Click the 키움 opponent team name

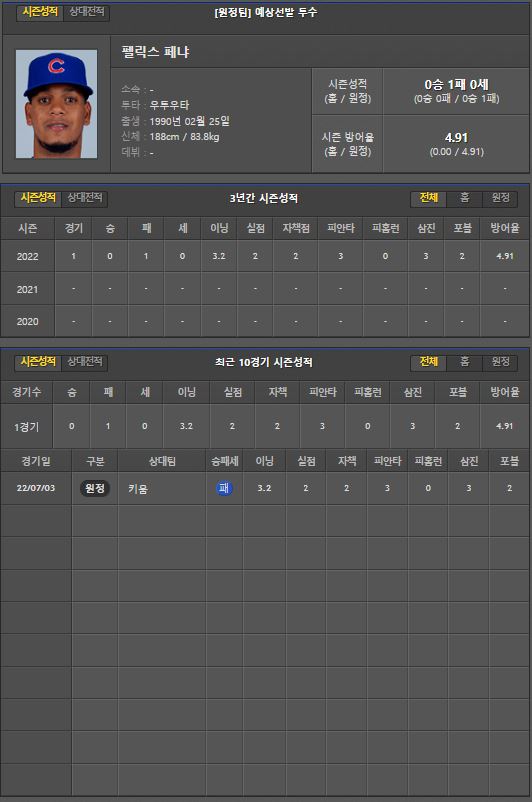pyautogui.click(x=138, y=488)
